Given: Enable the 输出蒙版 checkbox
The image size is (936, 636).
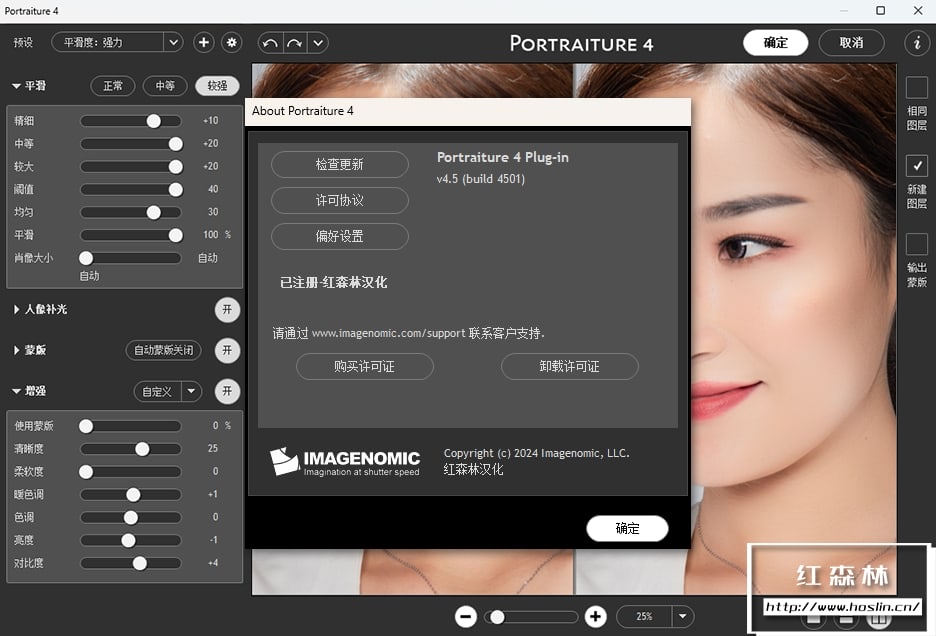Looking at the screenshot, I should (x=917, y=244).
